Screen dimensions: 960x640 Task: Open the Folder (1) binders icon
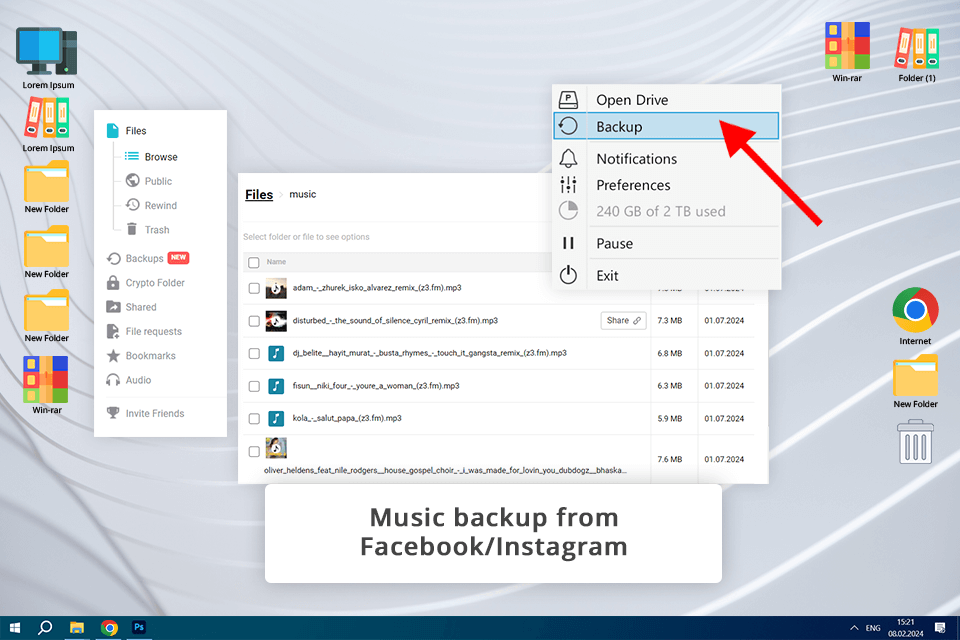click(917, 48)
